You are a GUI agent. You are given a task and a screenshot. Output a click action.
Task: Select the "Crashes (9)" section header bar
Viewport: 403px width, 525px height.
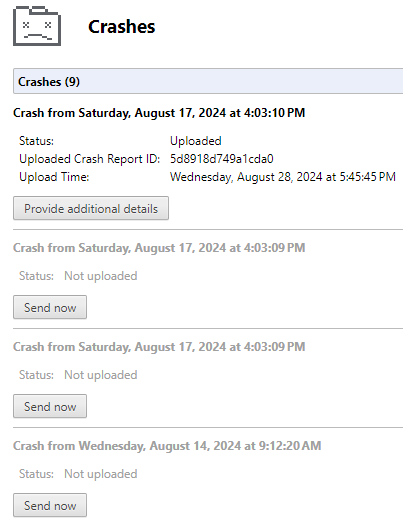coord(208,81)
